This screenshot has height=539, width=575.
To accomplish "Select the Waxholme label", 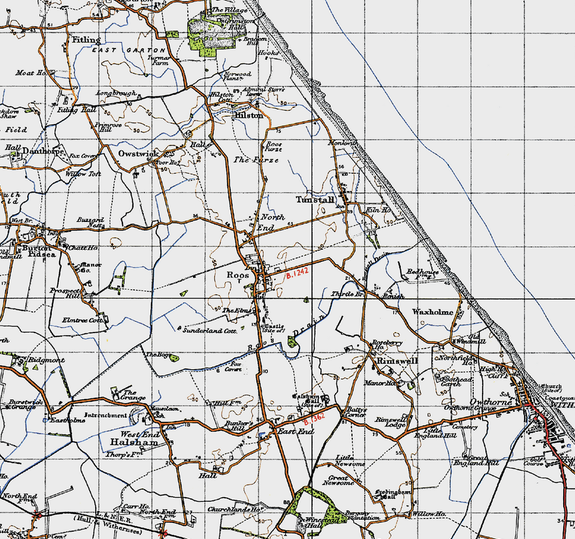I will [x=432, y=312].
